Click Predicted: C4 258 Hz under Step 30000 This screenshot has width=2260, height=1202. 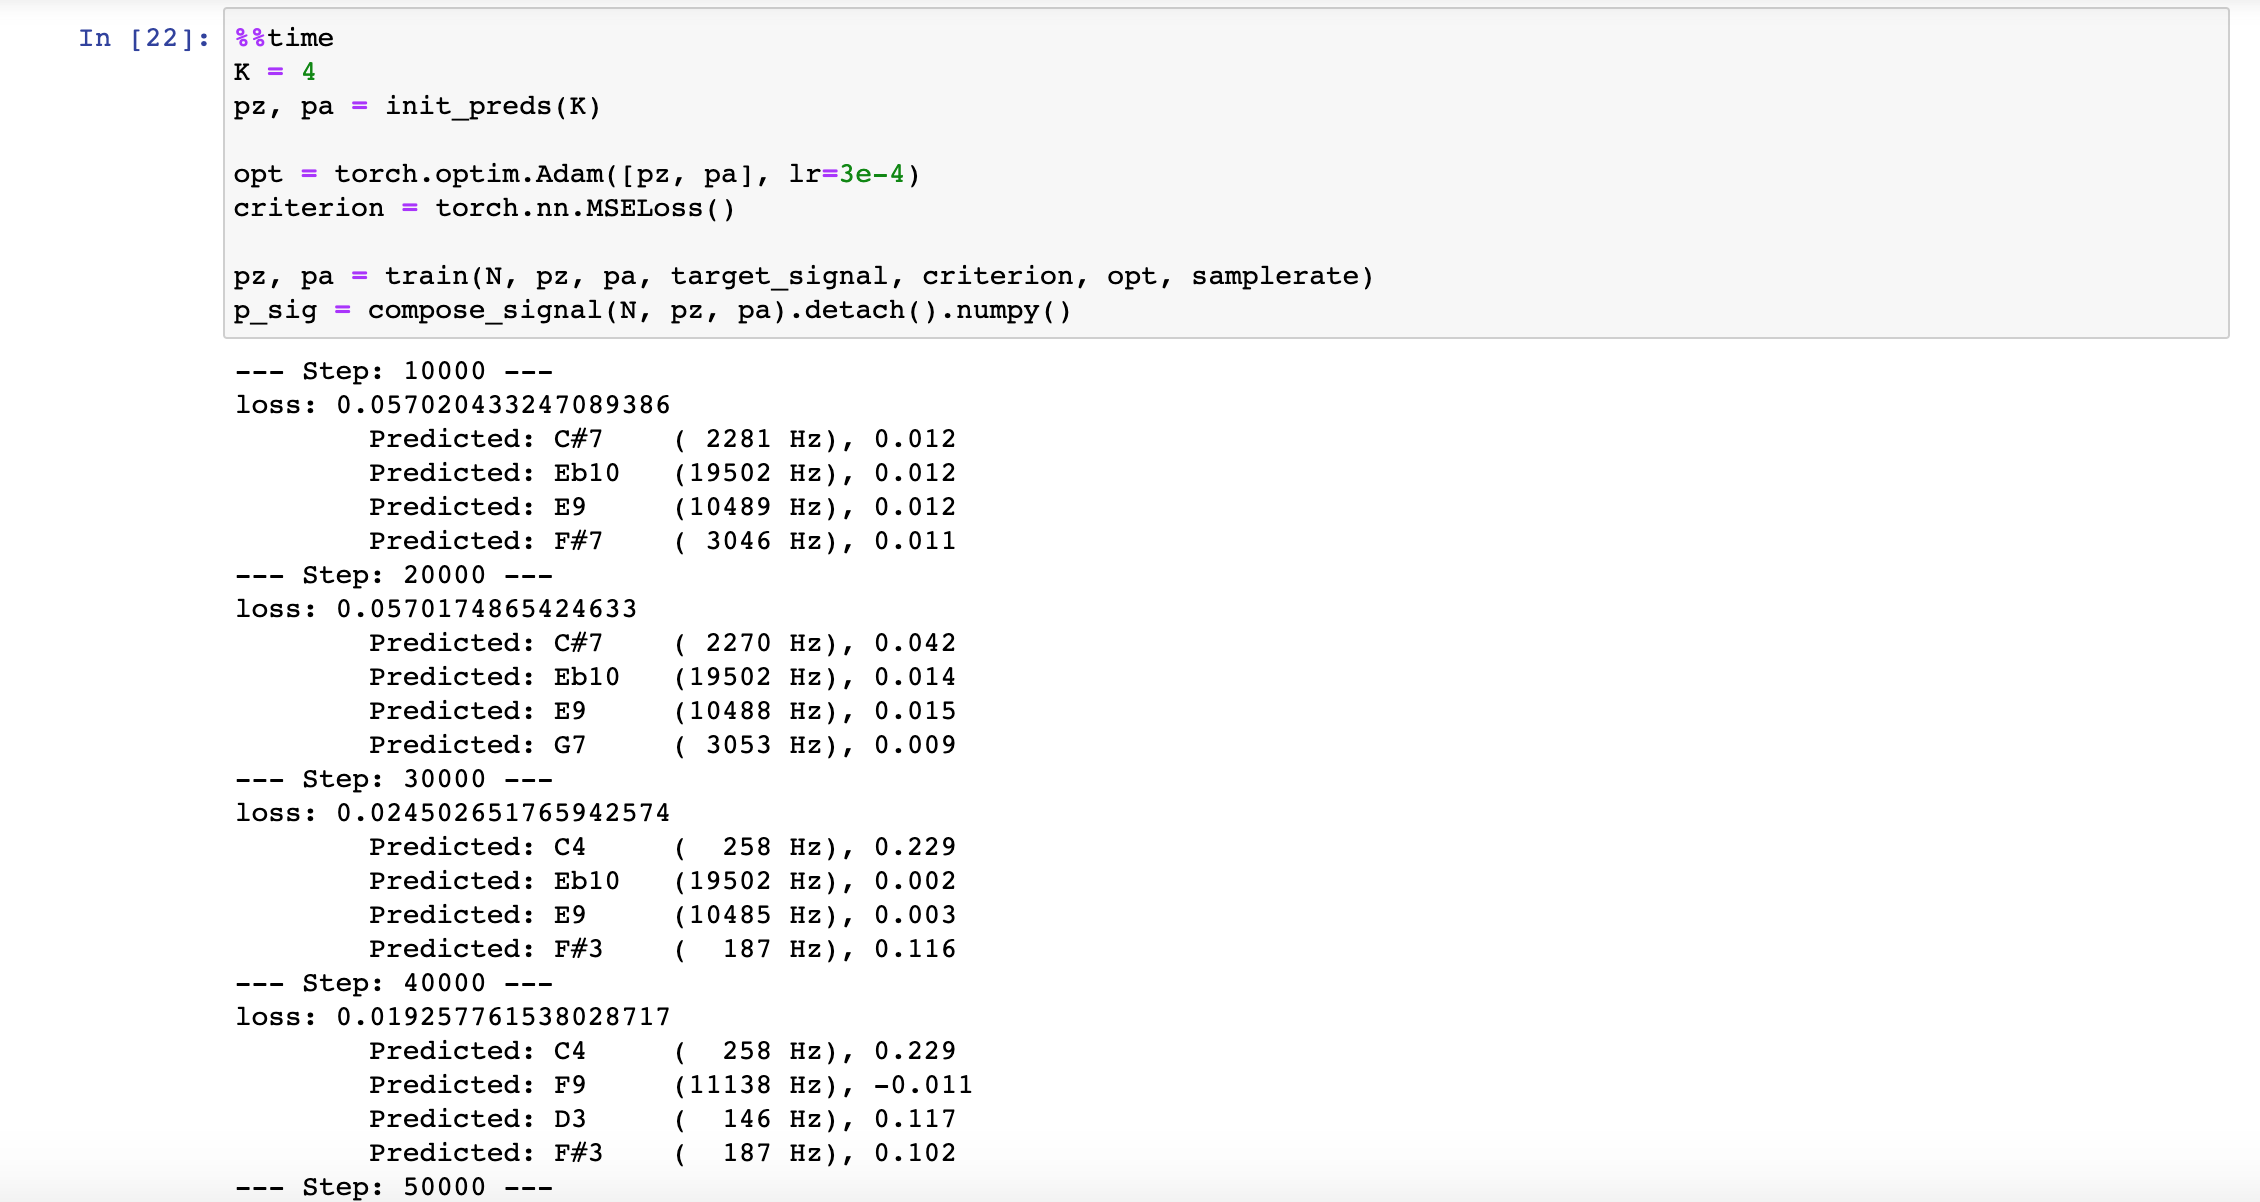click(662, 847)
